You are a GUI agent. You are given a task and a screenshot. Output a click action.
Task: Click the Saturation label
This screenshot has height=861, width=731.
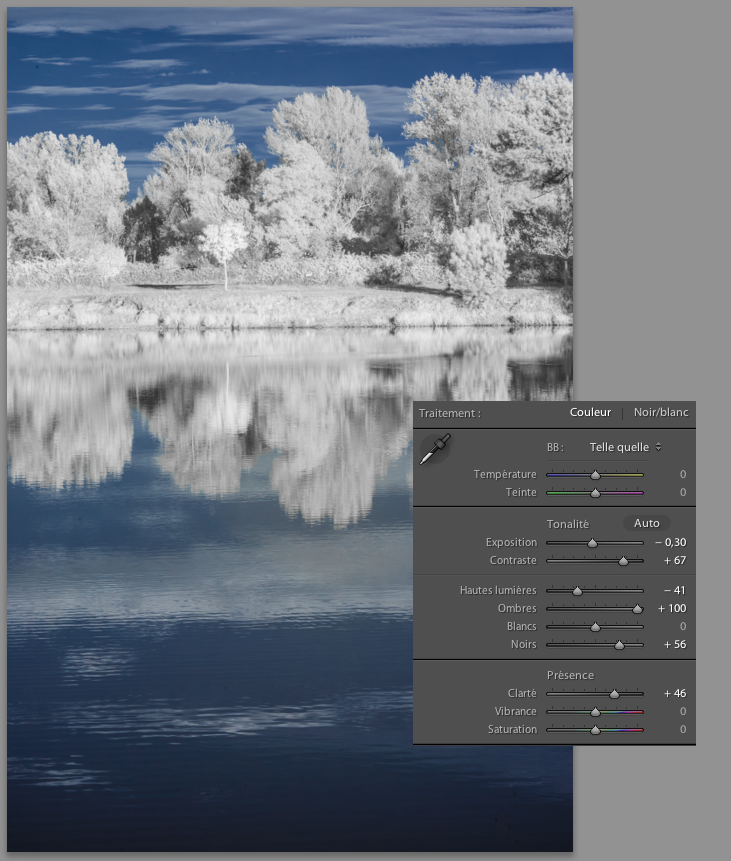tap(512, 729)
